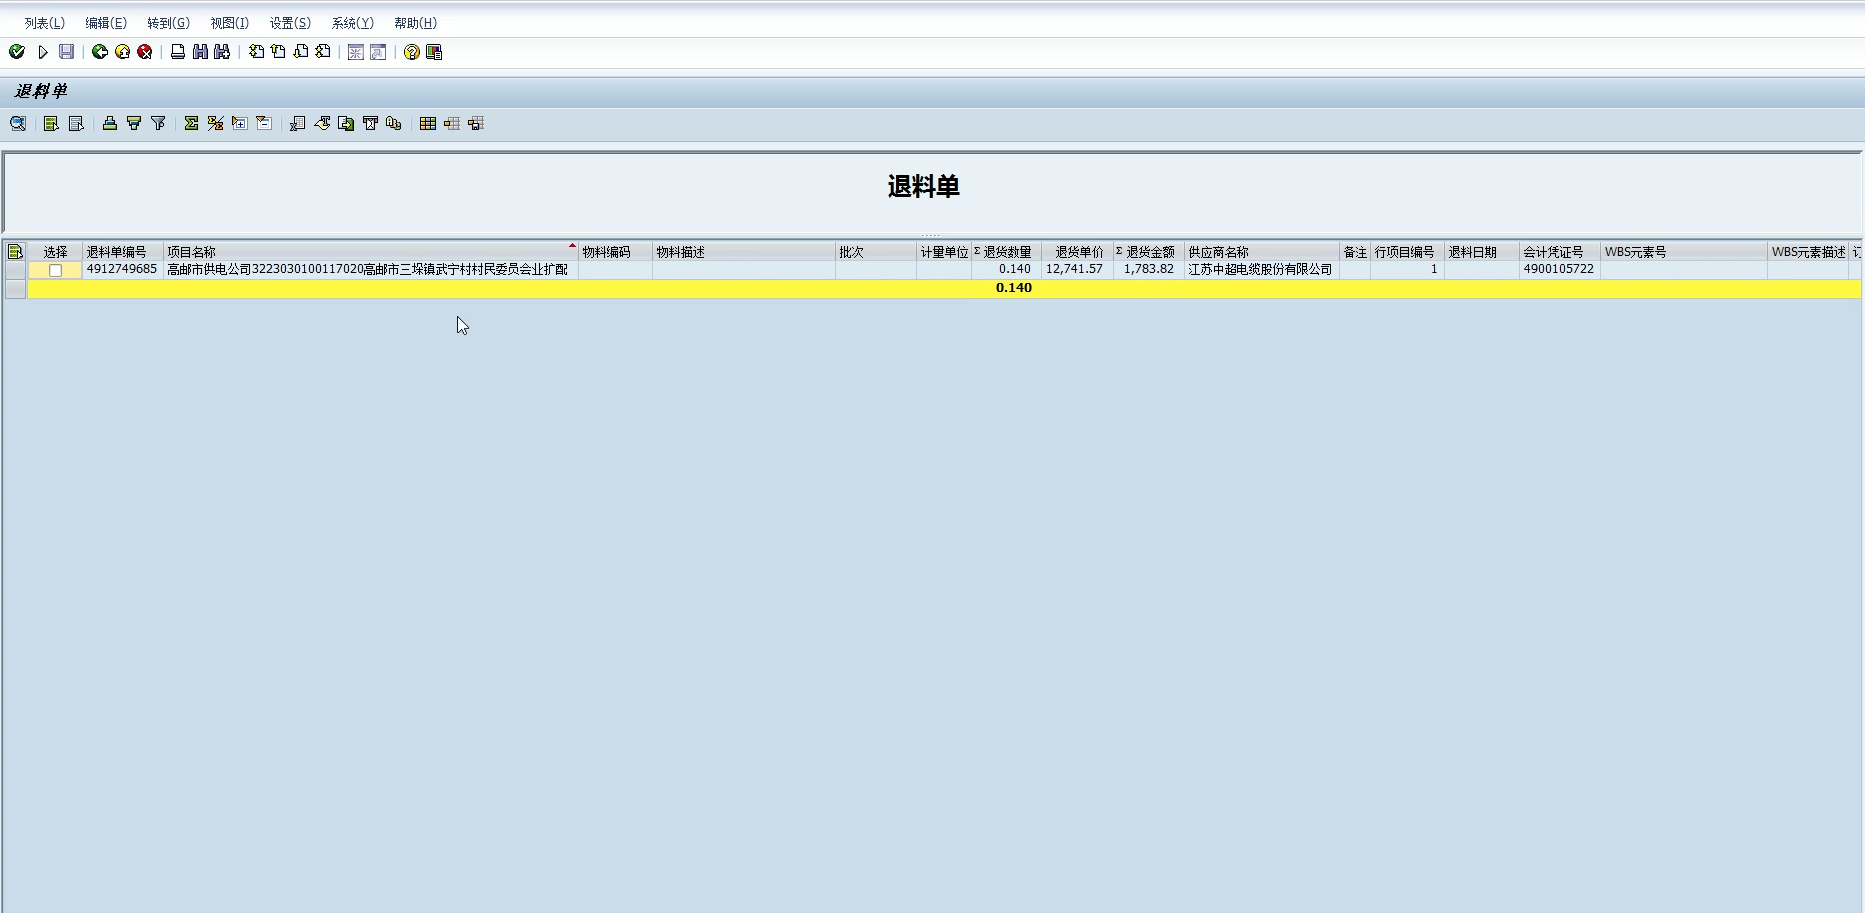Screen dimensions: 1865x913
Task: Click the green Back arrow icon
Action: click(100, 52)
